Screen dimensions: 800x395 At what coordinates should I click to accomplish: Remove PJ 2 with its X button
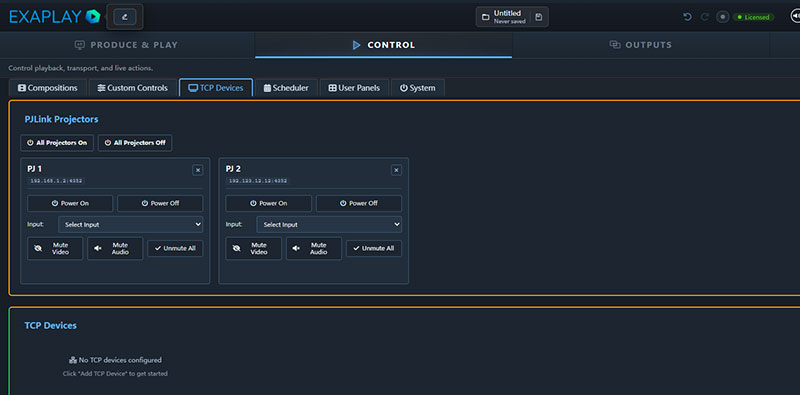click(x=396, y=170)
